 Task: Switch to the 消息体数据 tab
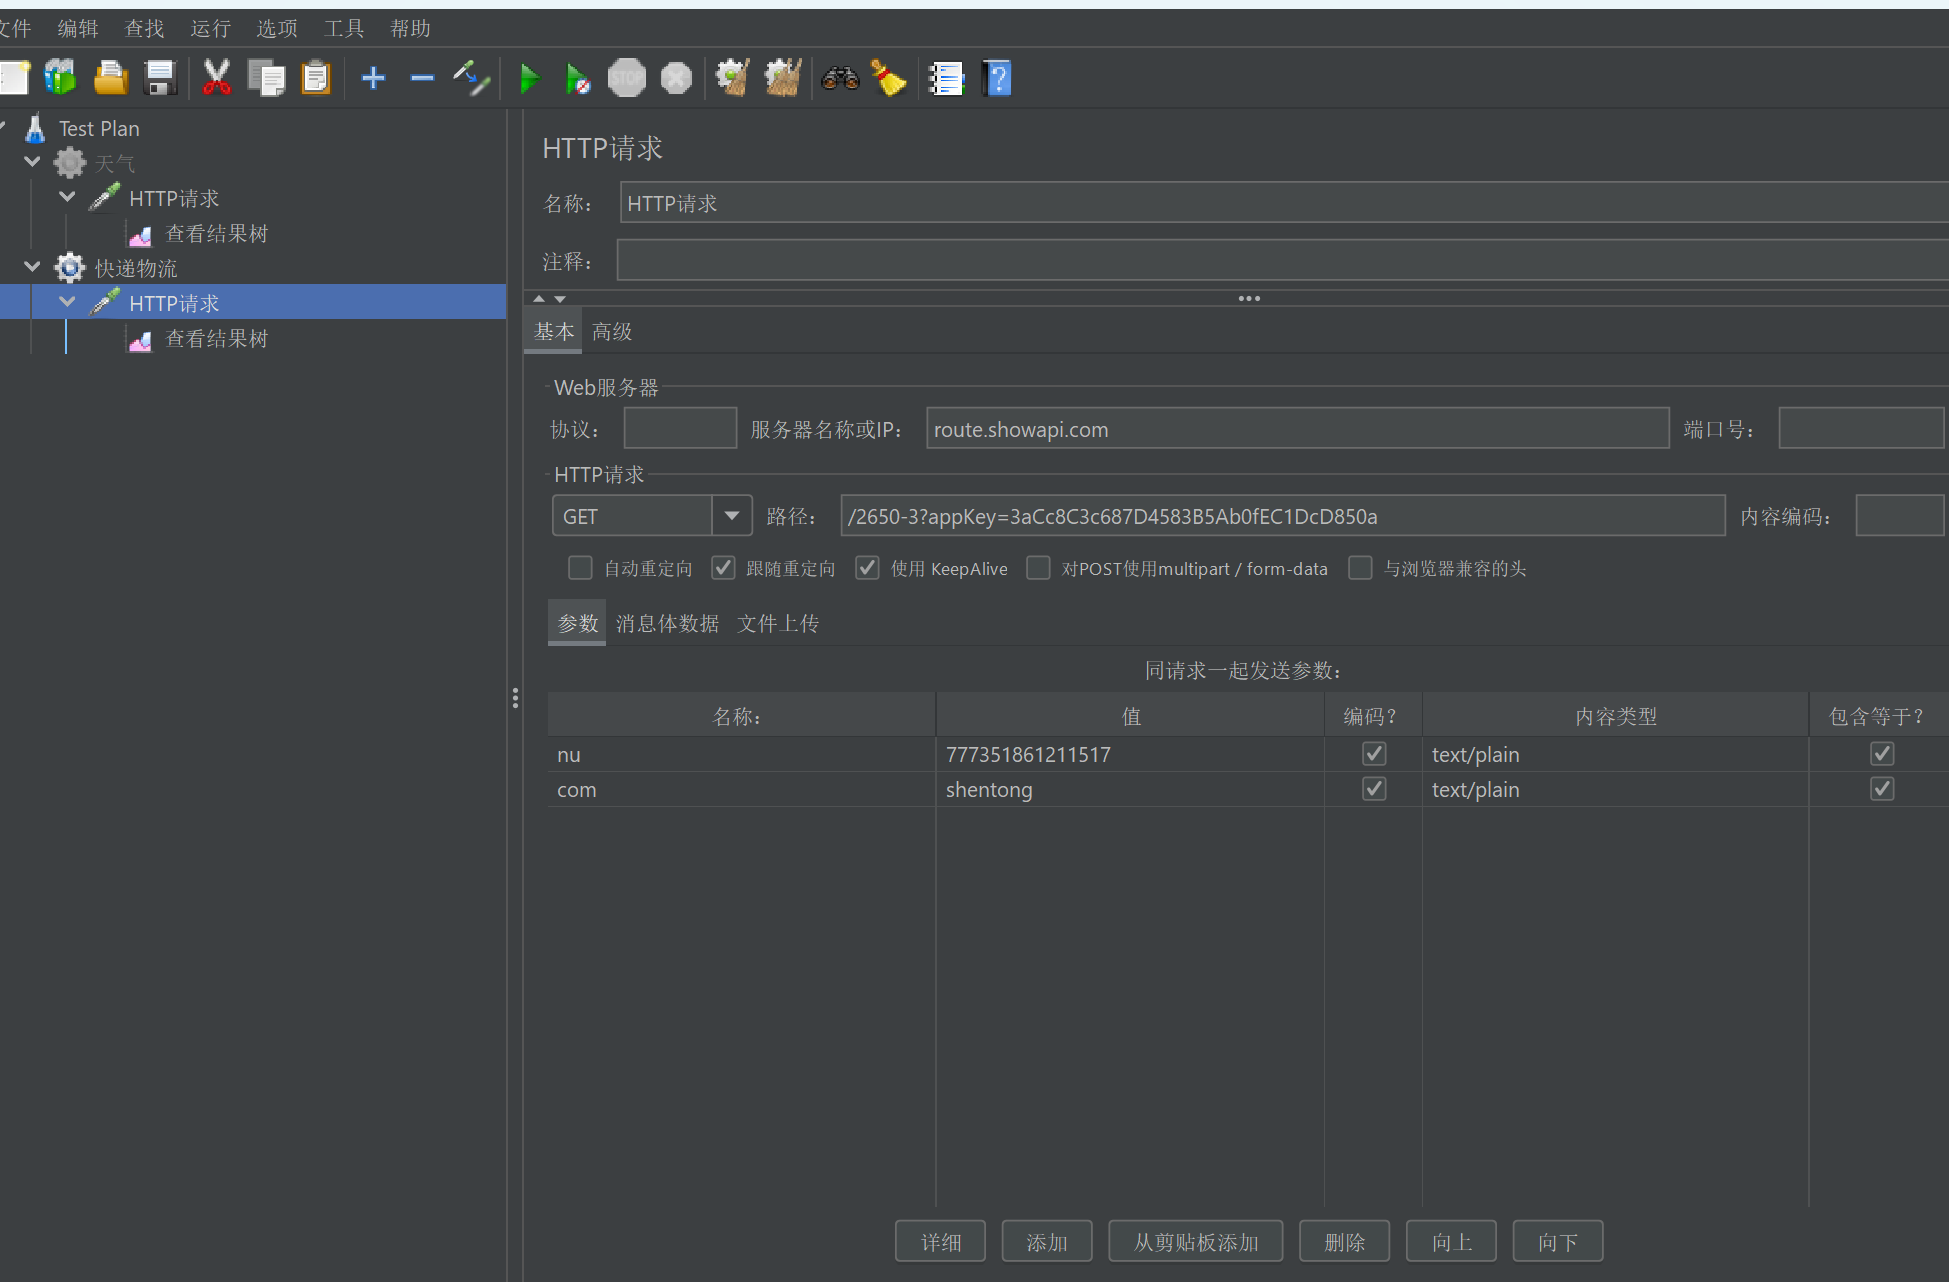coord(667,624)
